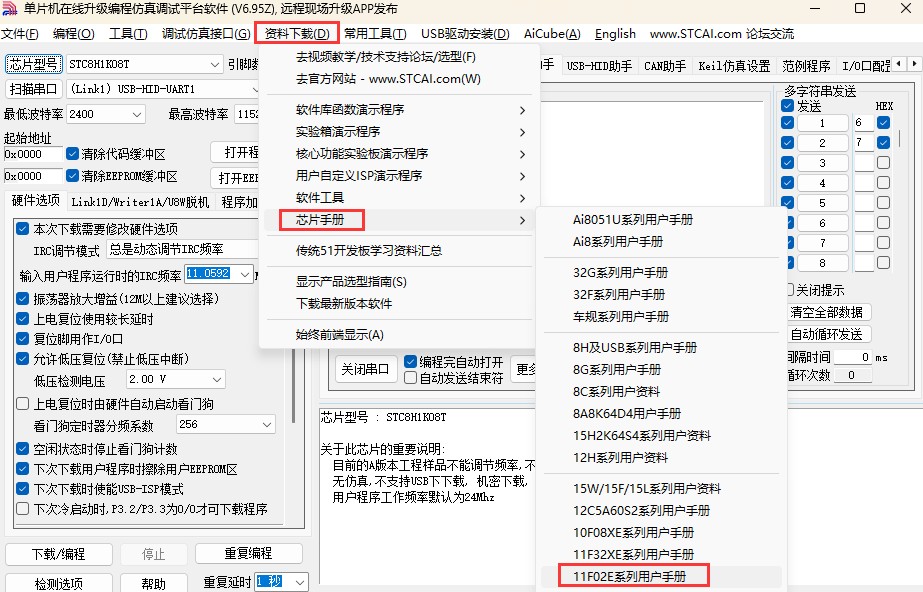Open the 文件(F) menu
Image resolution: width=923 pixels, height=592 pixels.
(x=20, y=34)
